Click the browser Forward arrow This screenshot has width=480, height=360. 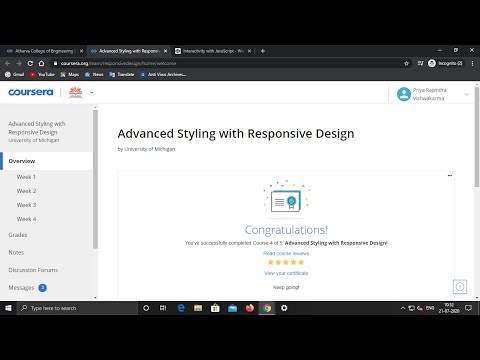(19, 63)
